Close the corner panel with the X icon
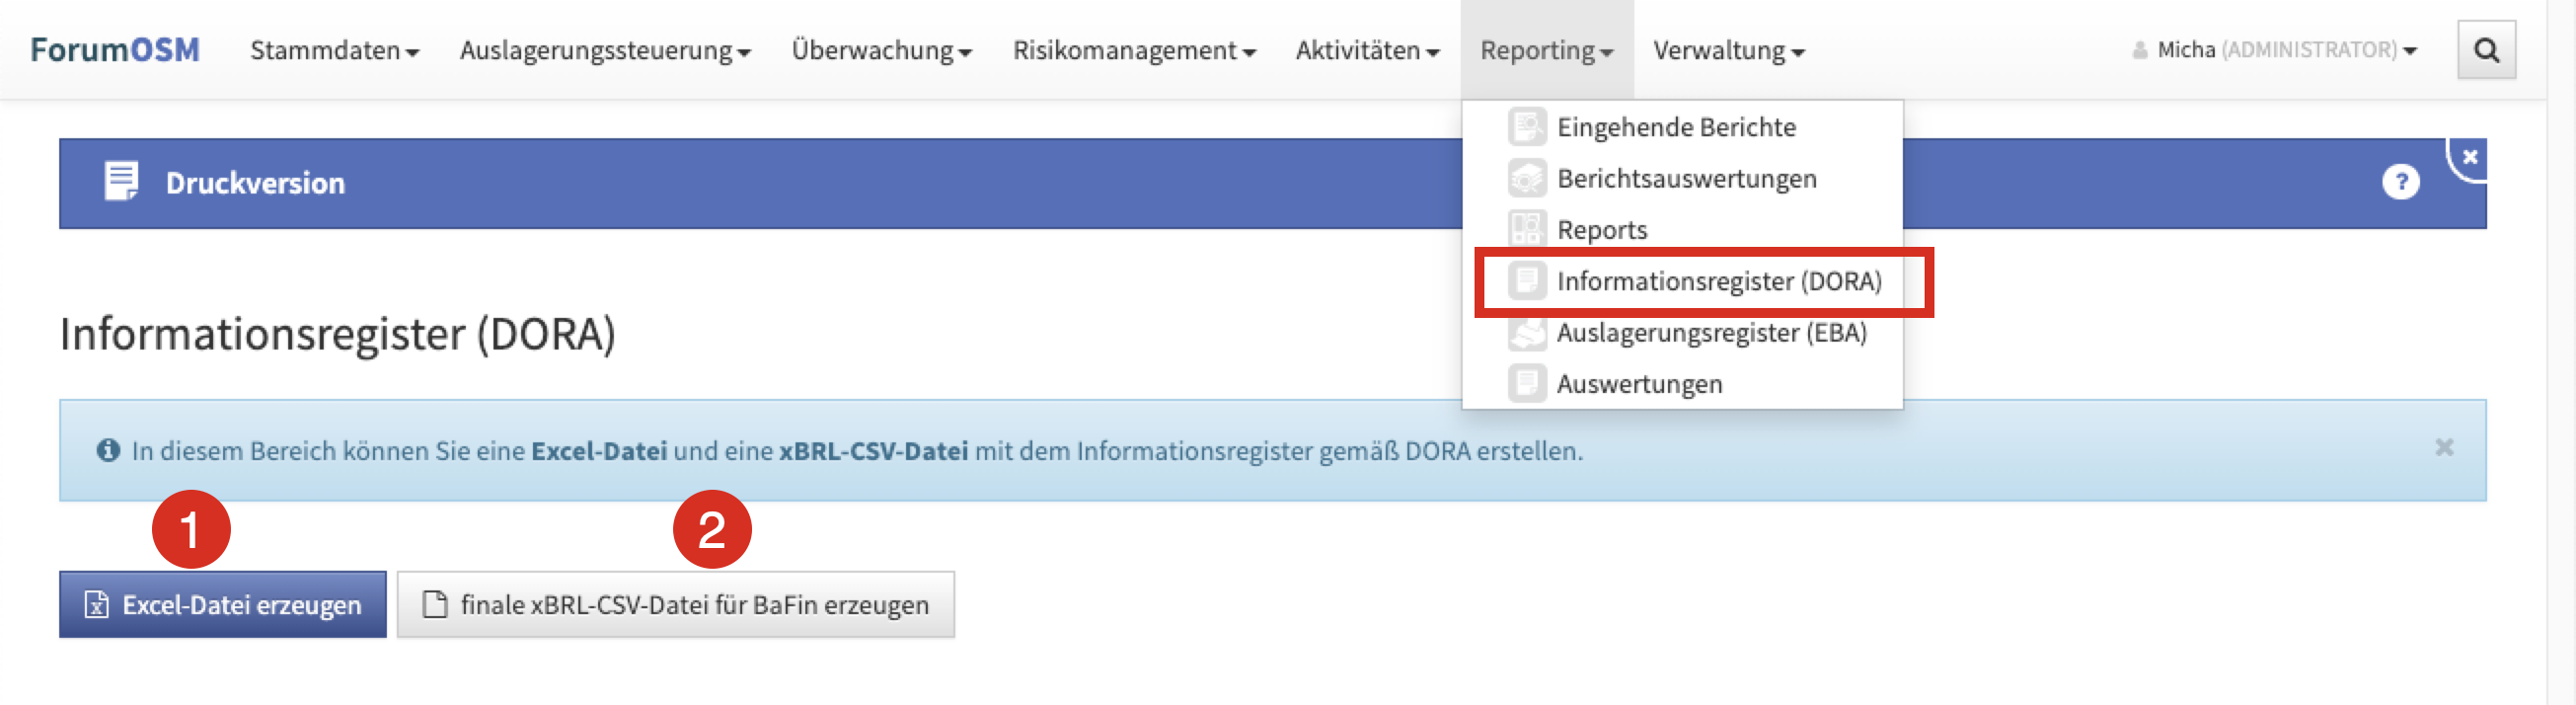2576x705 pixels. [2469, 157]
